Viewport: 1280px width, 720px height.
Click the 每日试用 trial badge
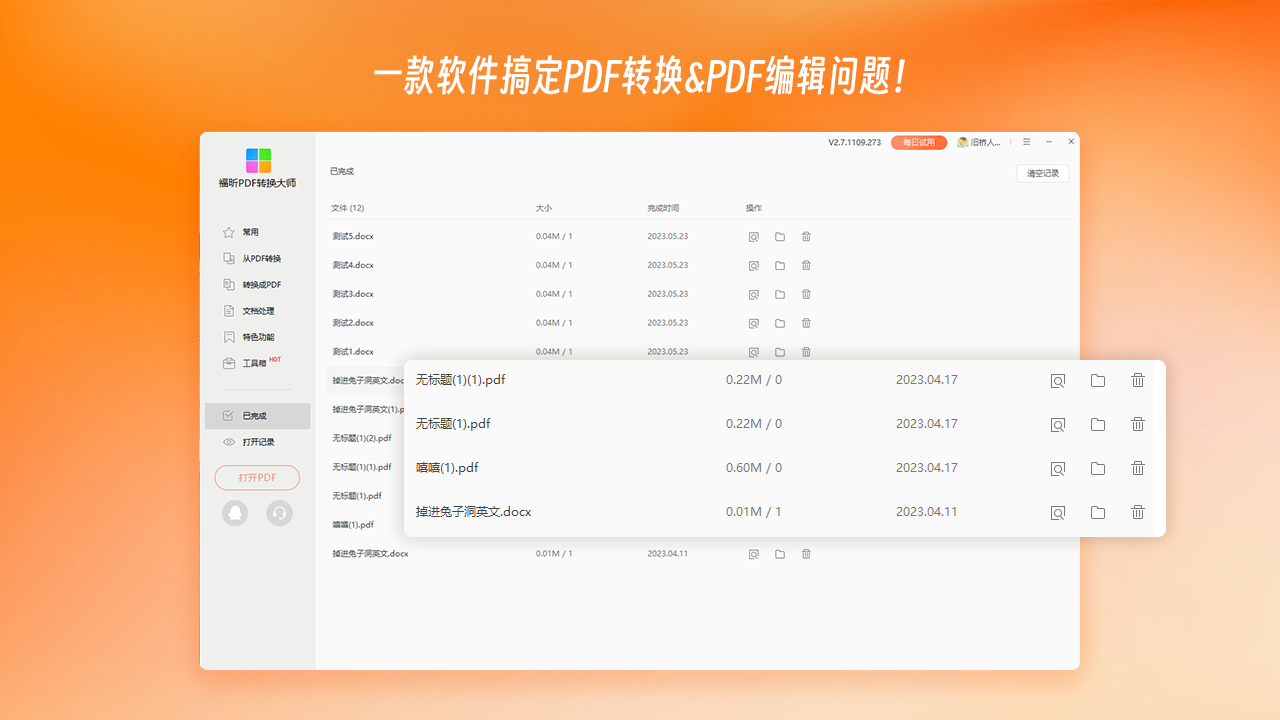(917, 142)
